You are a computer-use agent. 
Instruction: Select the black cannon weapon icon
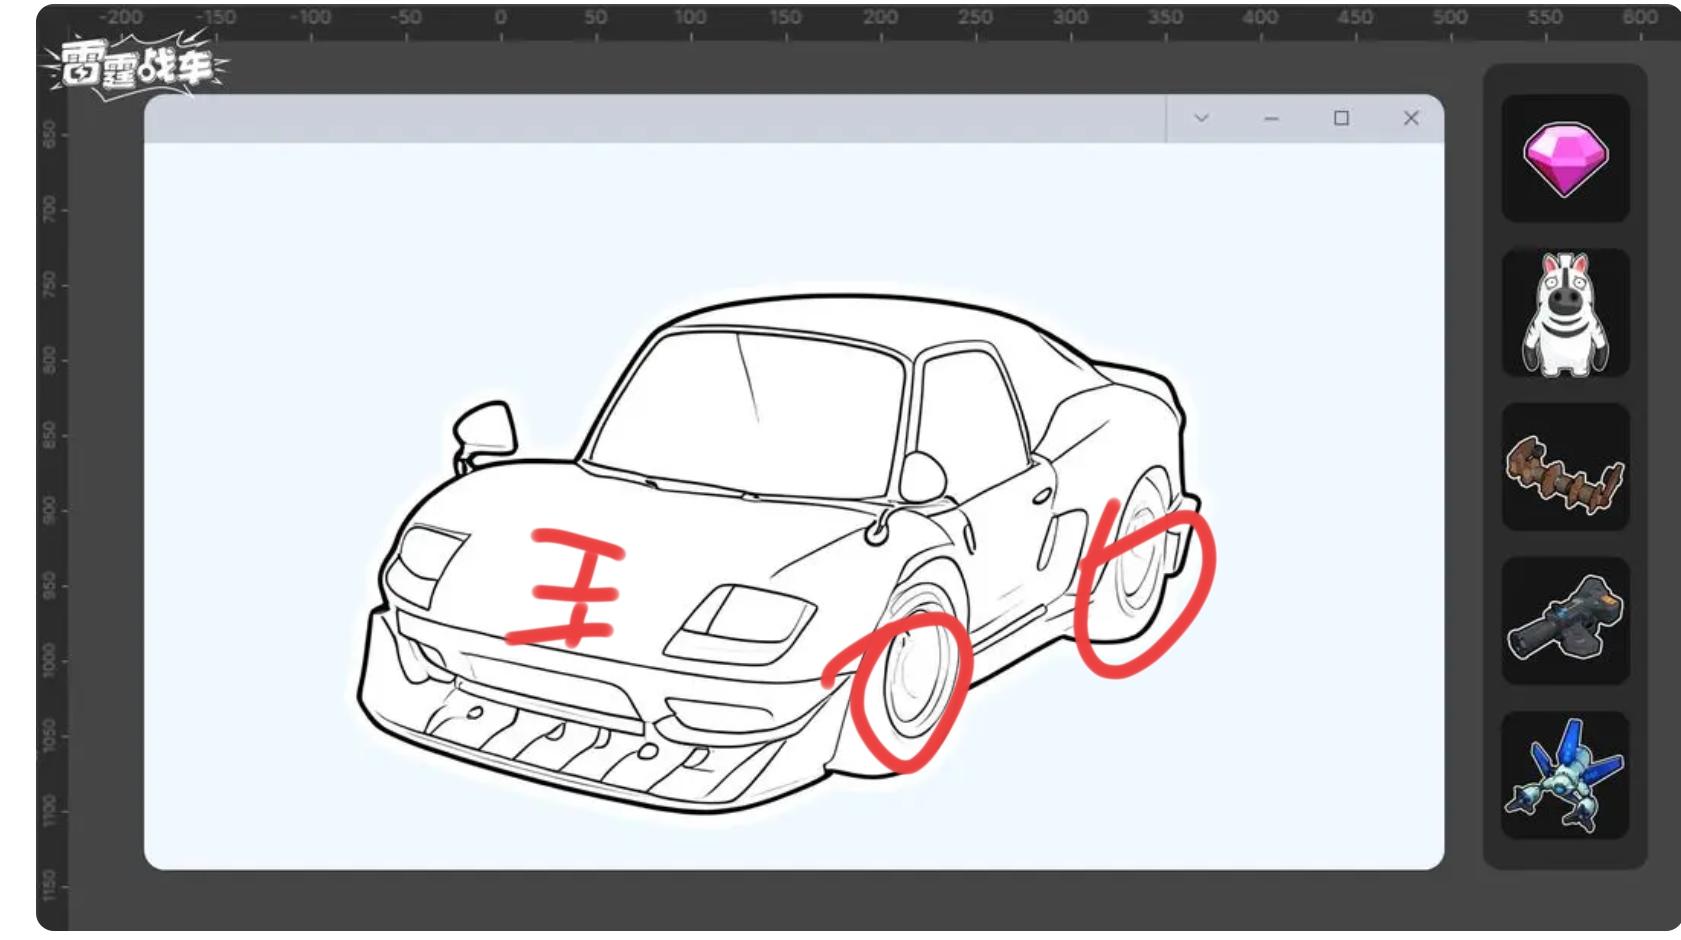click(1565, 621)
